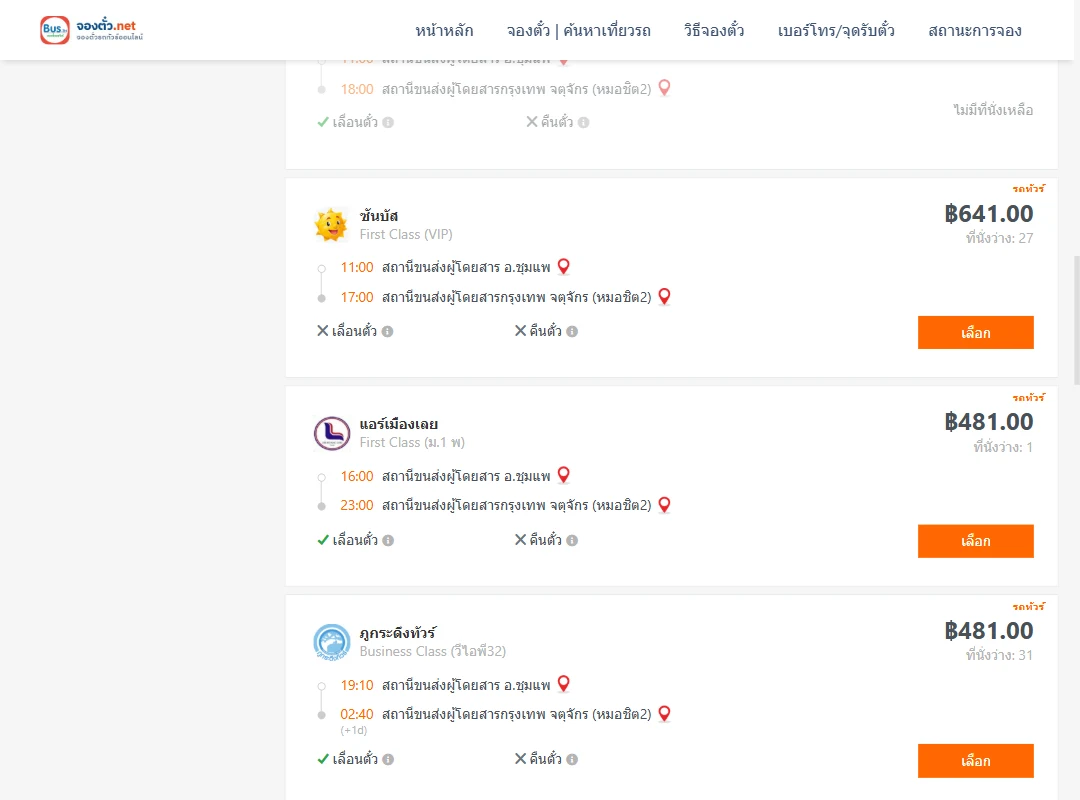Open คืนตั๋ว info icon in ภูกระดึงทัวร์ card
Screen dimensions: 1080x800
(572, 759)
